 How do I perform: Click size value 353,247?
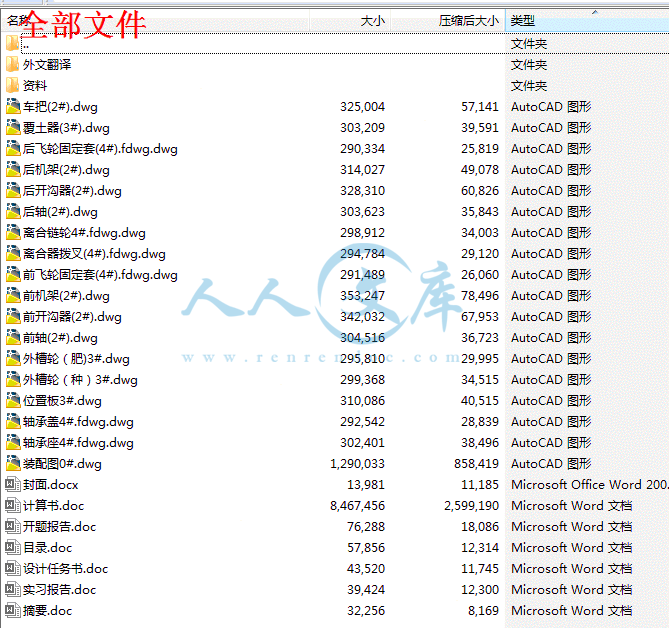[363, 296]
